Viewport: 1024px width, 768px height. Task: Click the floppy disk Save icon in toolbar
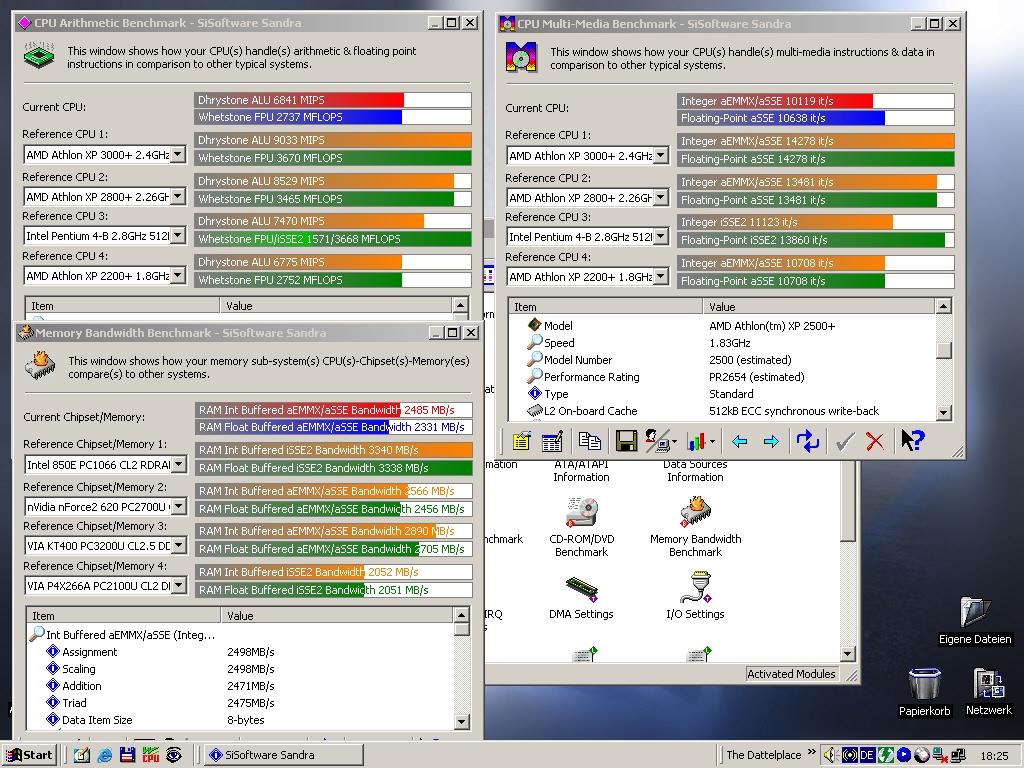(627, 441)
